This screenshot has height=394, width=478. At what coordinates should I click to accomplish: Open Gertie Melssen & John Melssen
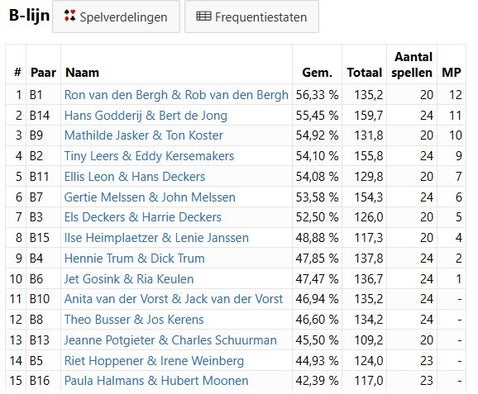tap(150, 197)
